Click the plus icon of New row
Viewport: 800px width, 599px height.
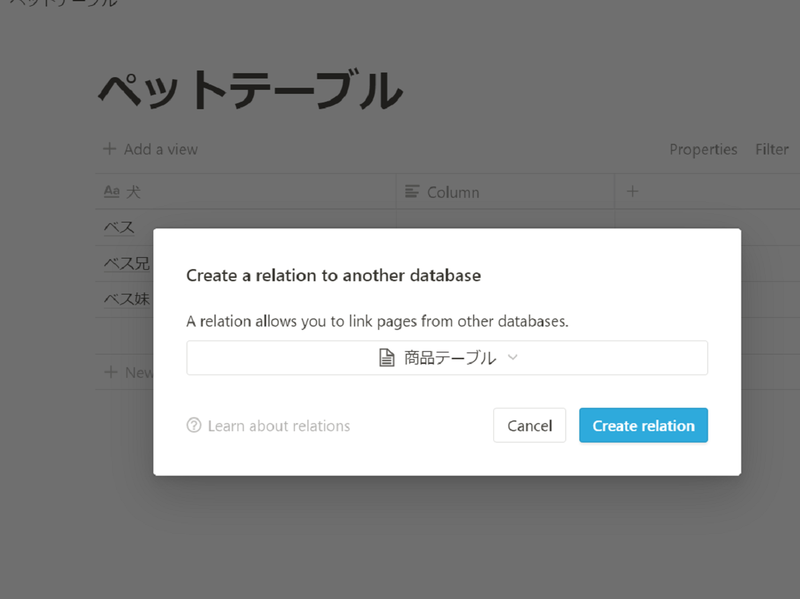110,372
